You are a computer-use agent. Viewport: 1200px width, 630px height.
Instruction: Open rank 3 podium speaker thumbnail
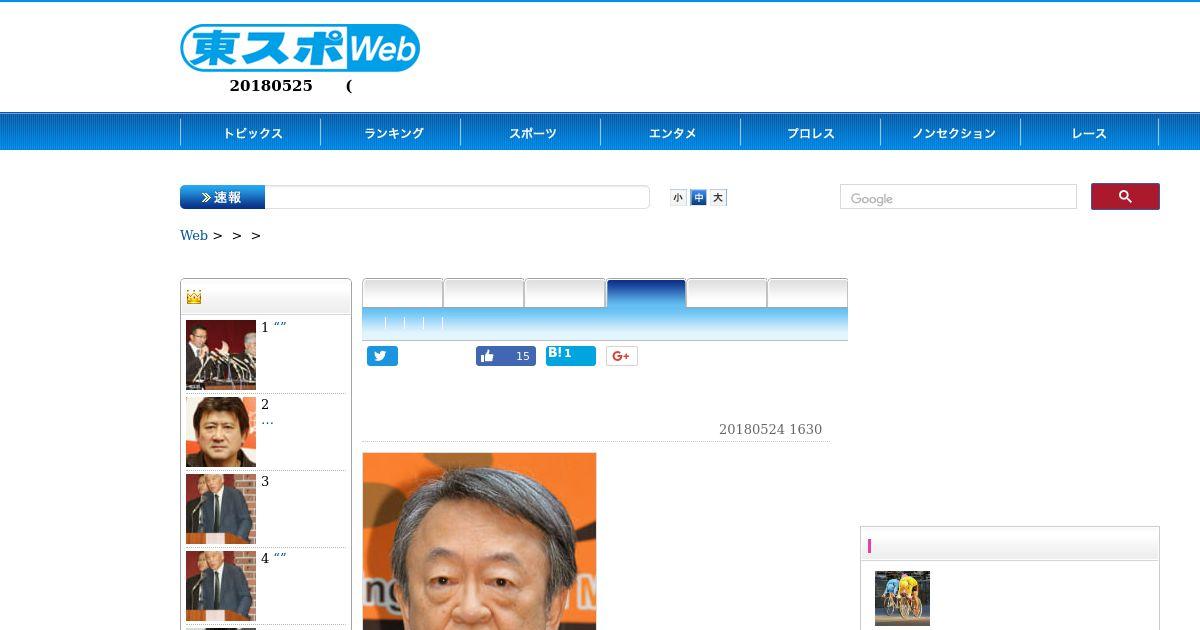[221, 509]
